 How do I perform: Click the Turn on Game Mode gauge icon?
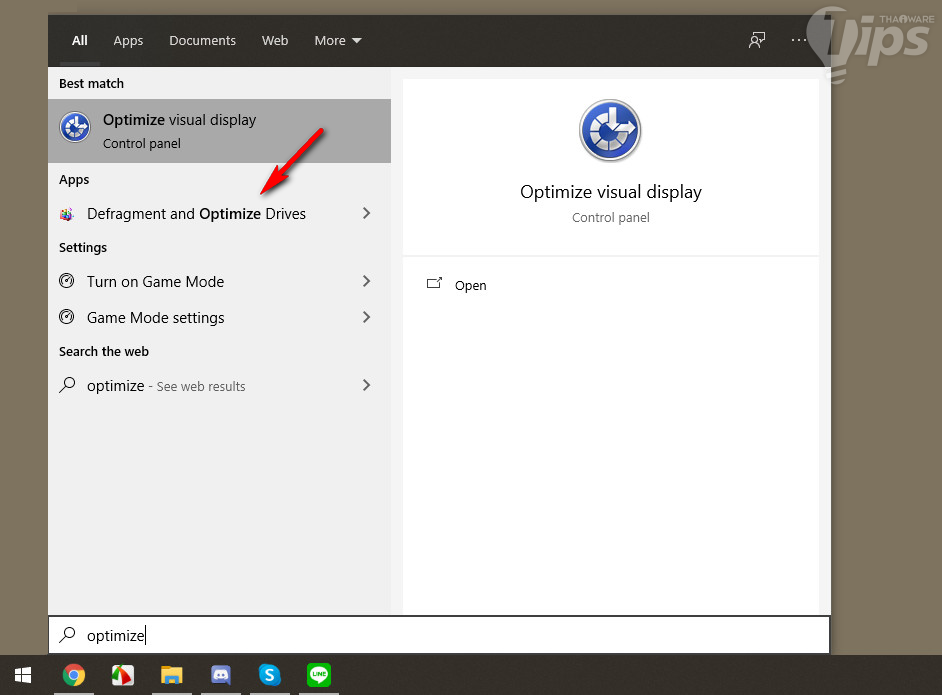[67, 281]
